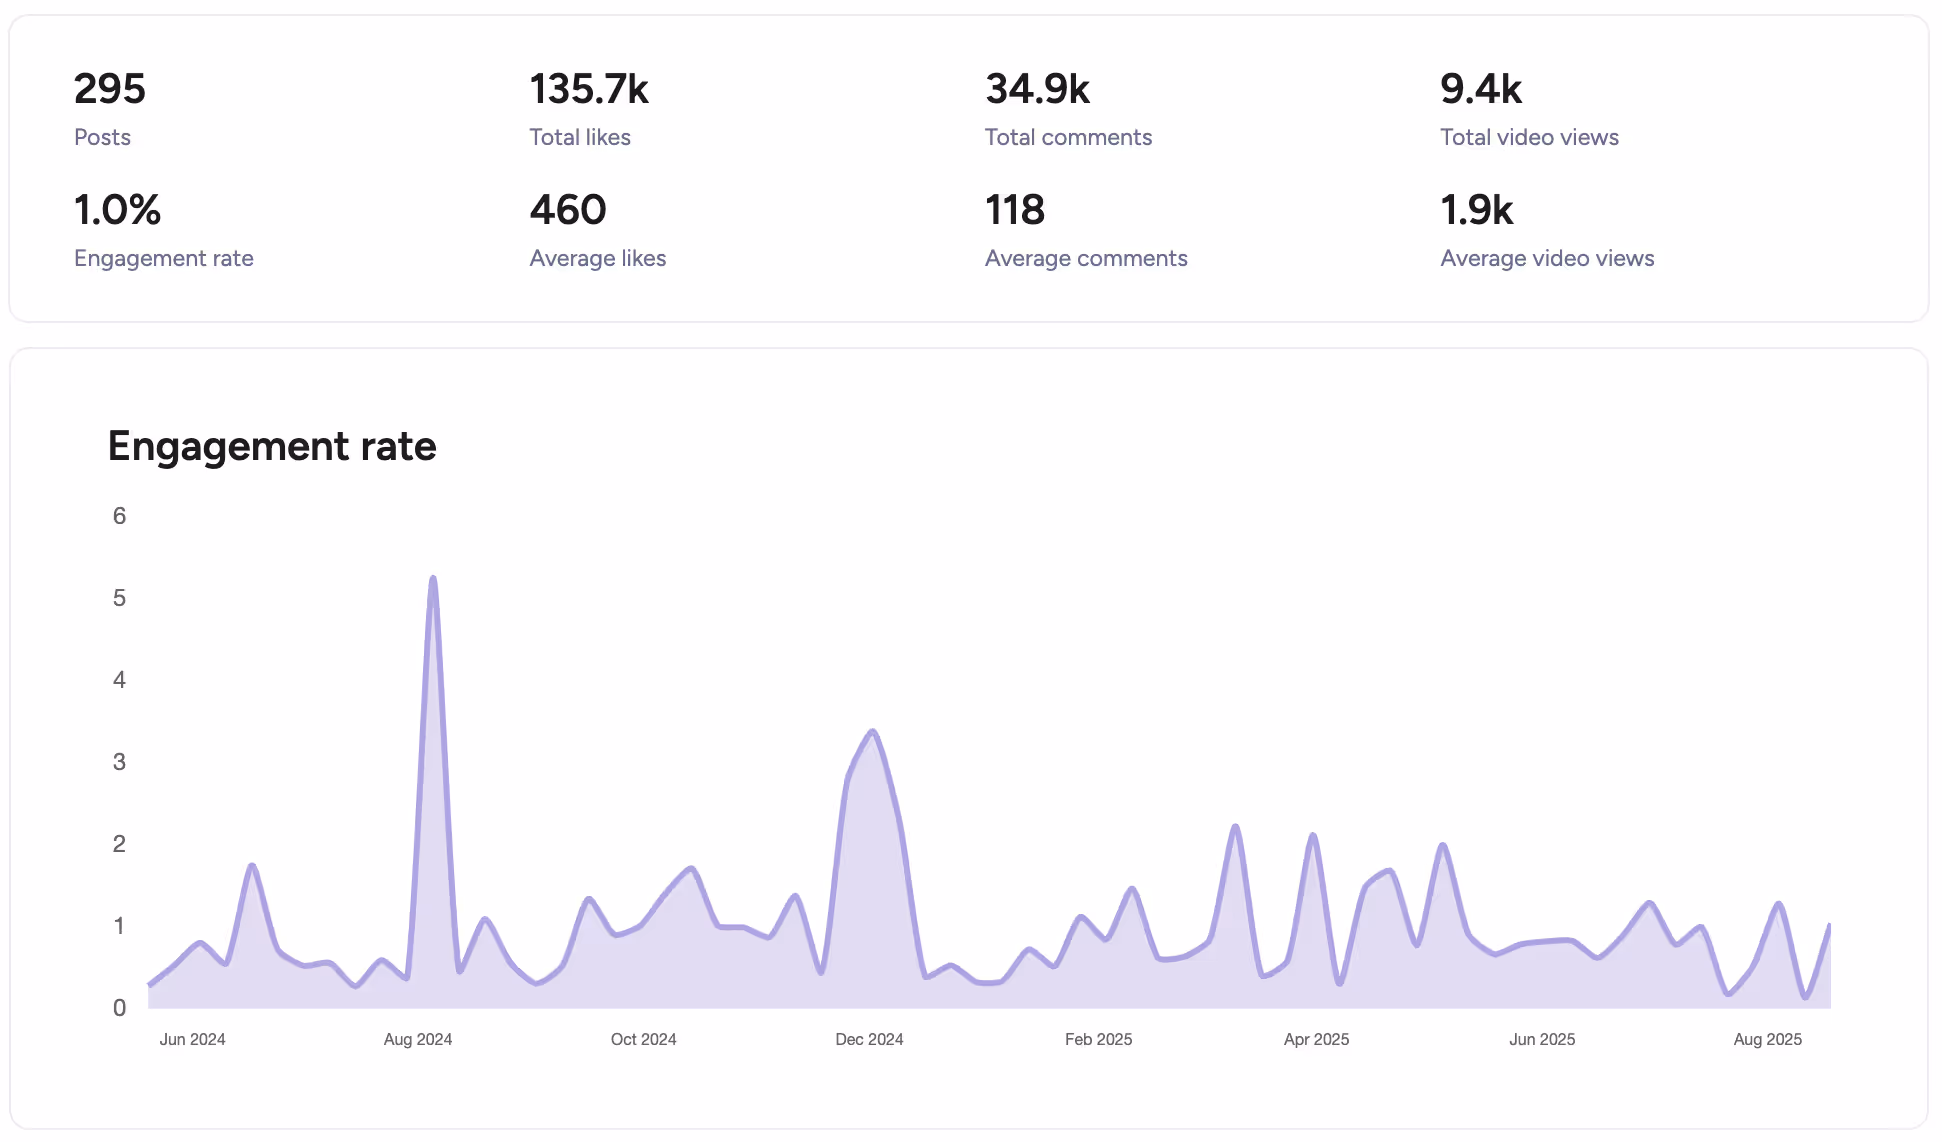The width and height of the screenshot is (1942, 1142).
Task: Click the 118 Average comments value
Action: coord(1015,211)
